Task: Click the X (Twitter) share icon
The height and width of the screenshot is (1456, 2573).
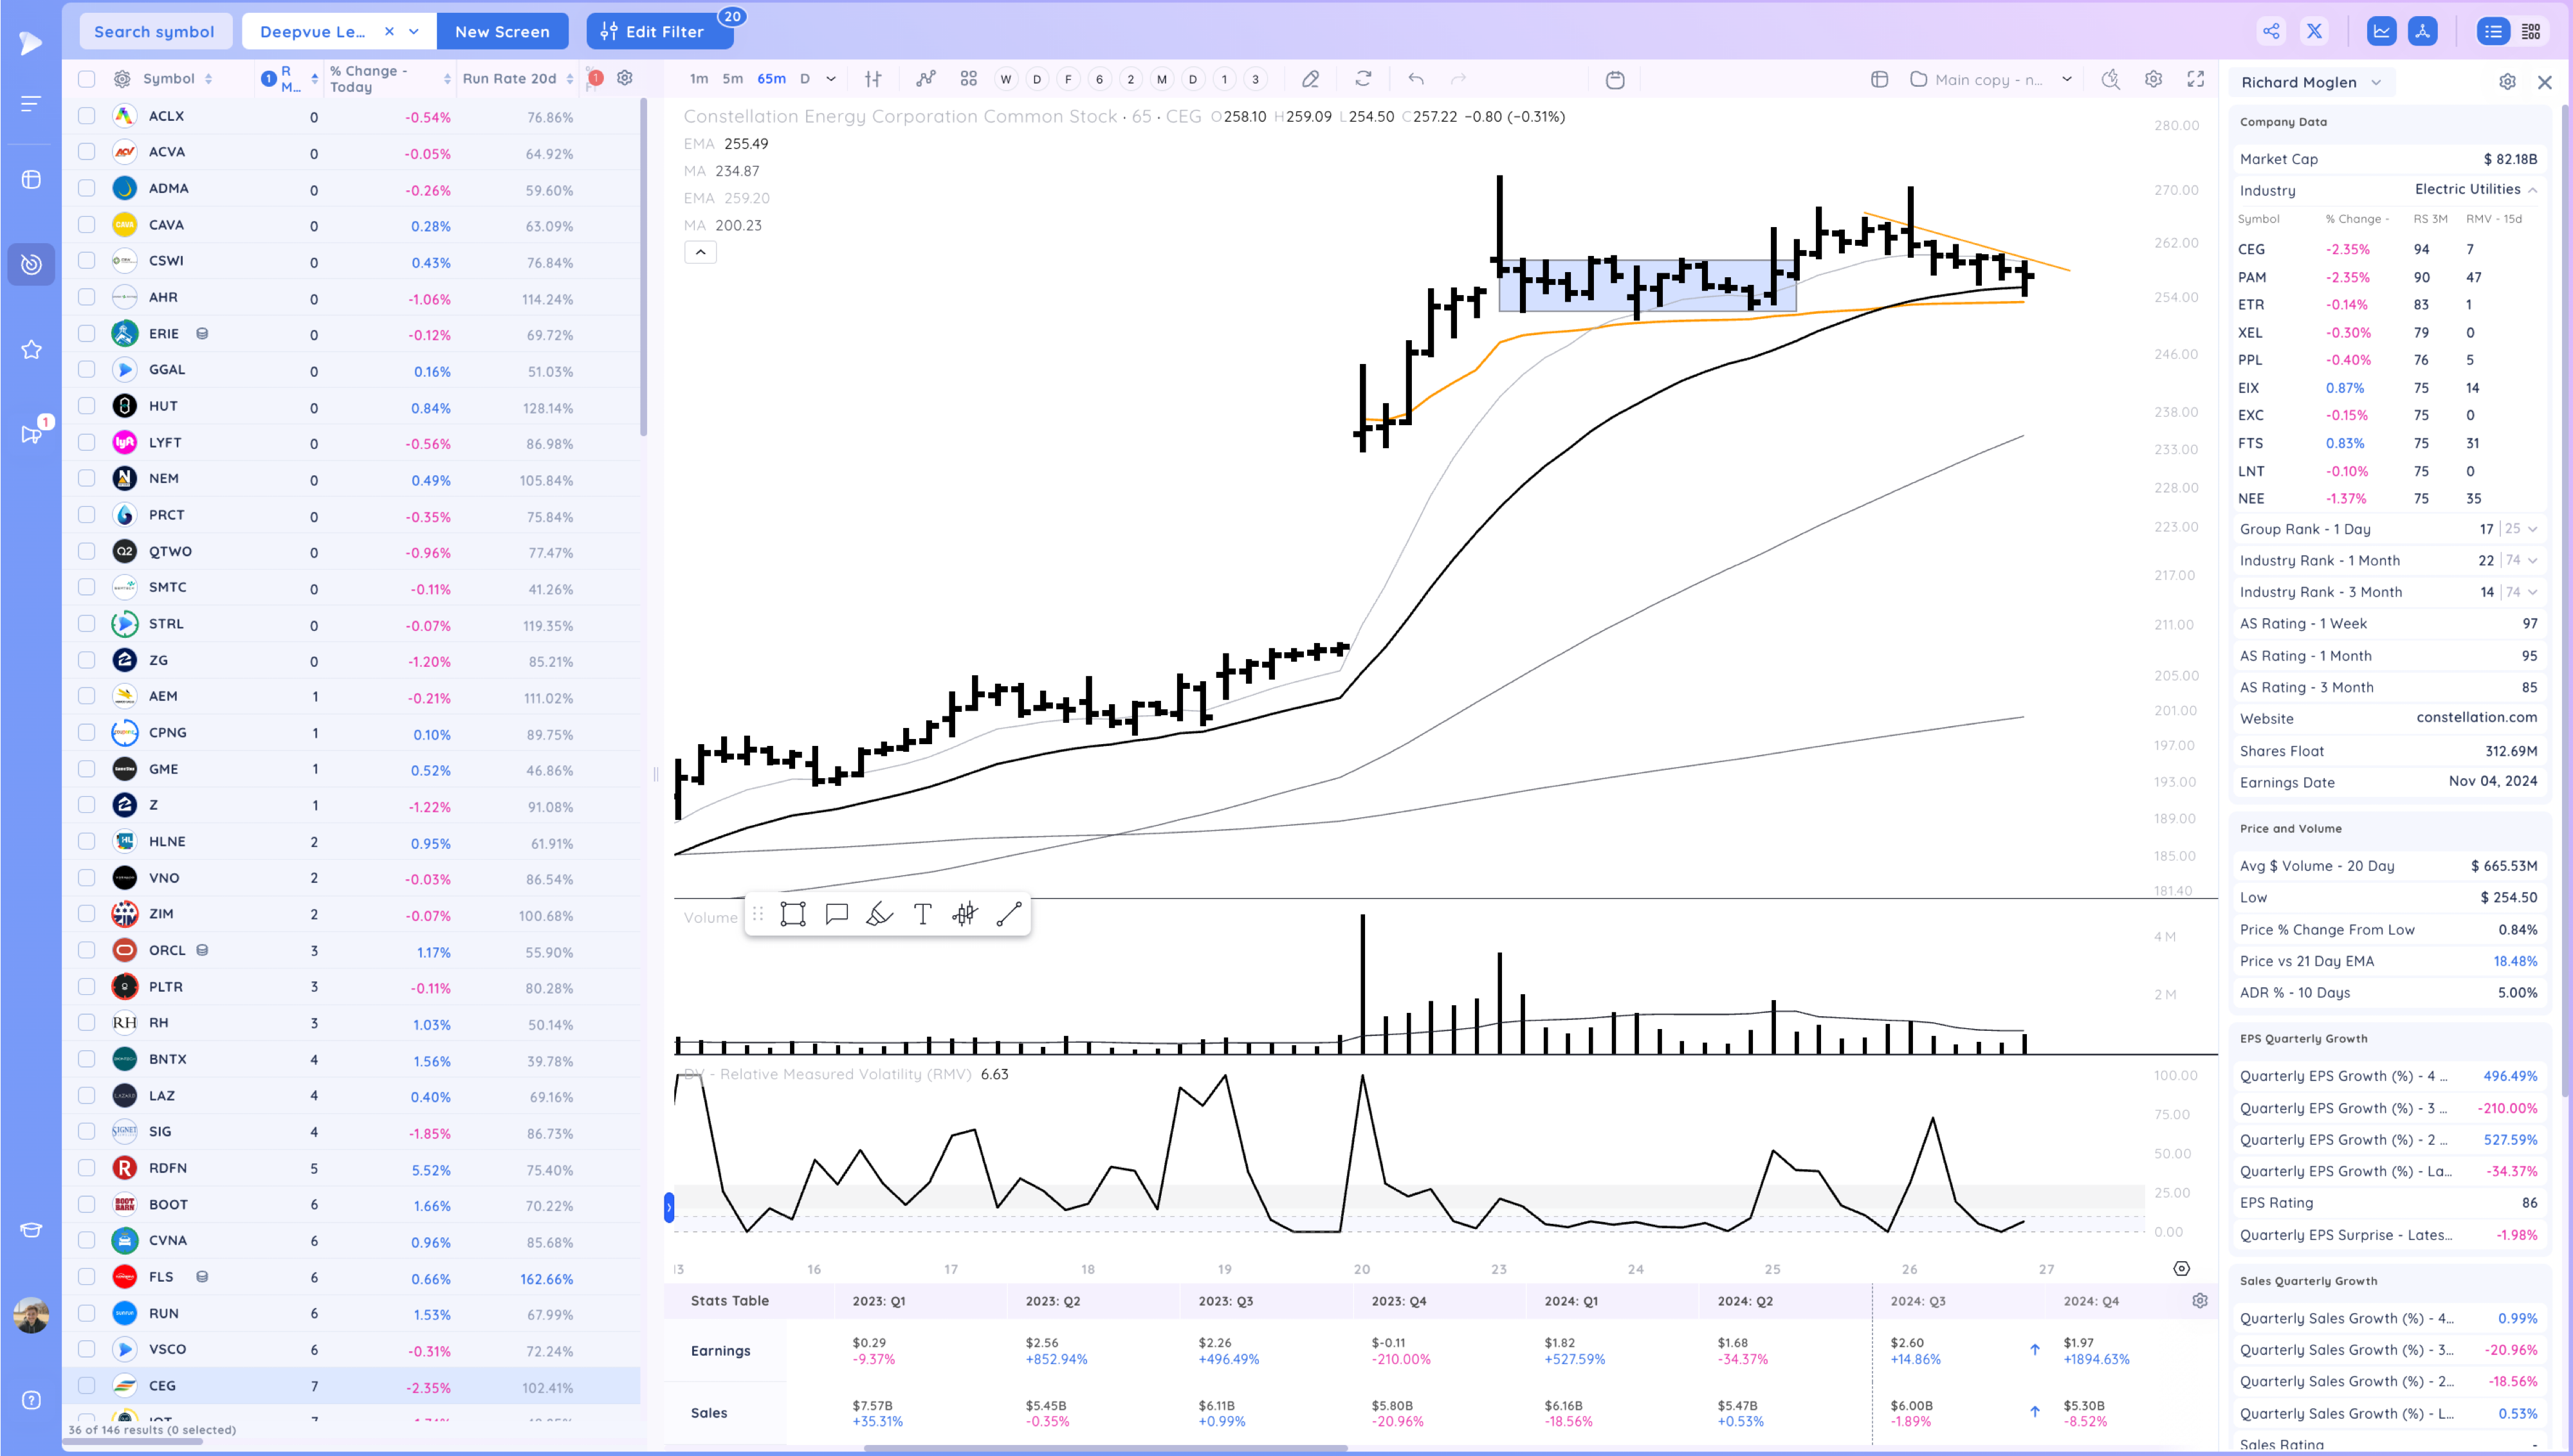Action: [2314, 31]
